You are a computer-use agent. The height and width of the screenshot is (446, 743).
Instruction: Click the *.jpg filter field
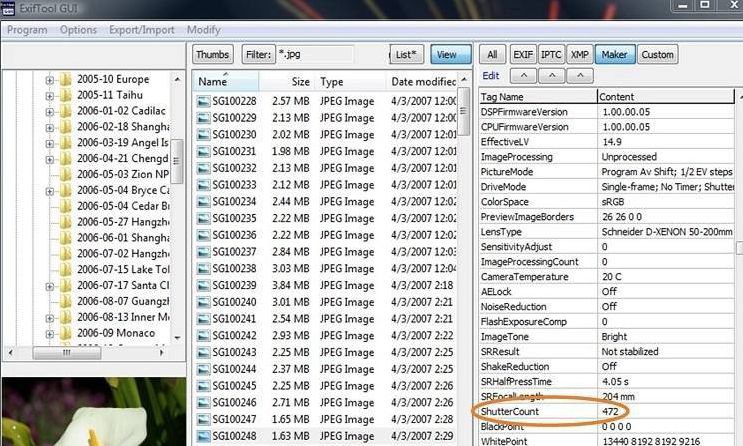tap(315, 55)
